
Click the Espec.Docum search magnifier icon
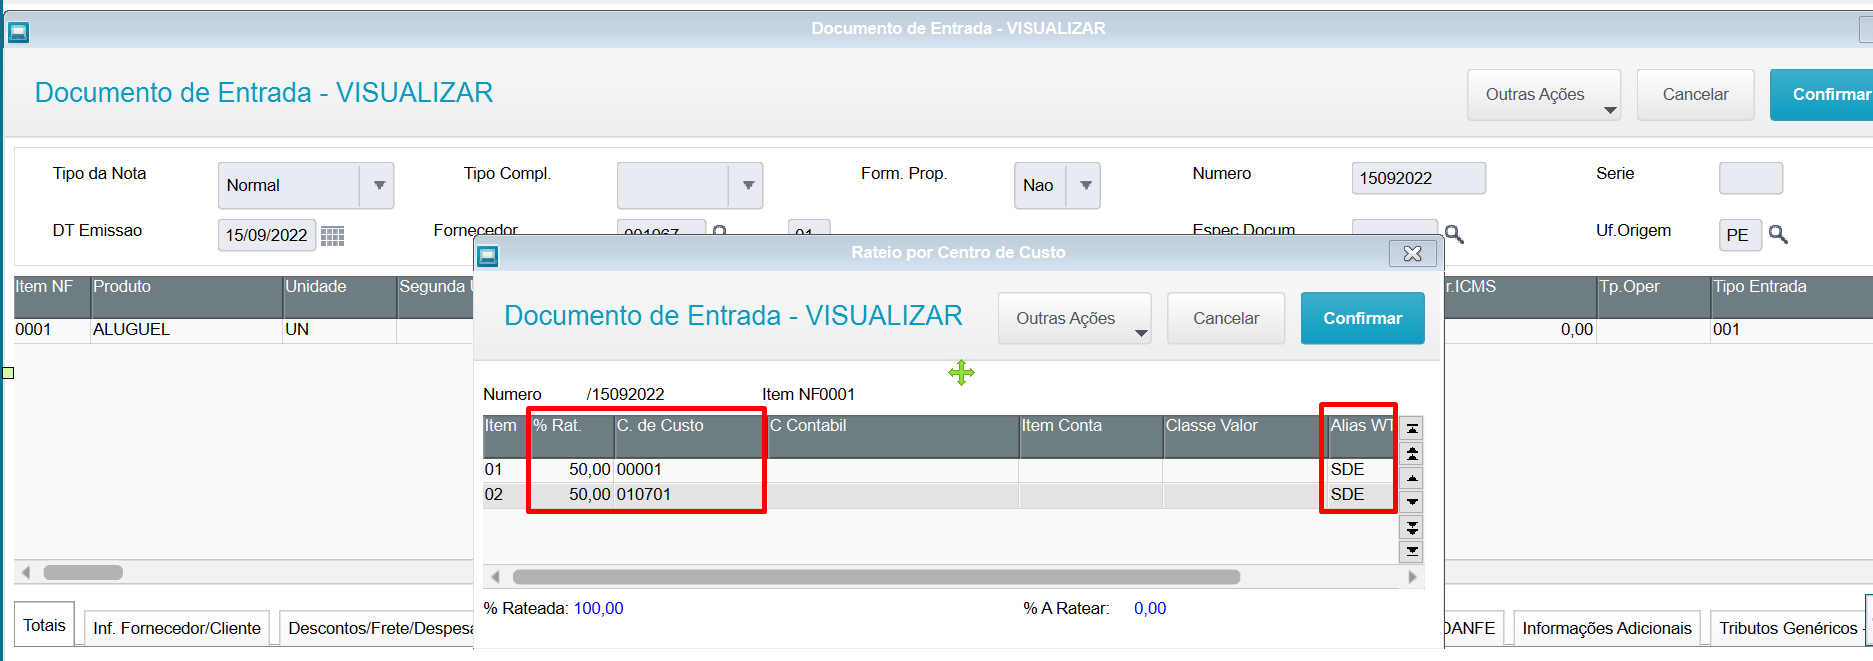1454,233
